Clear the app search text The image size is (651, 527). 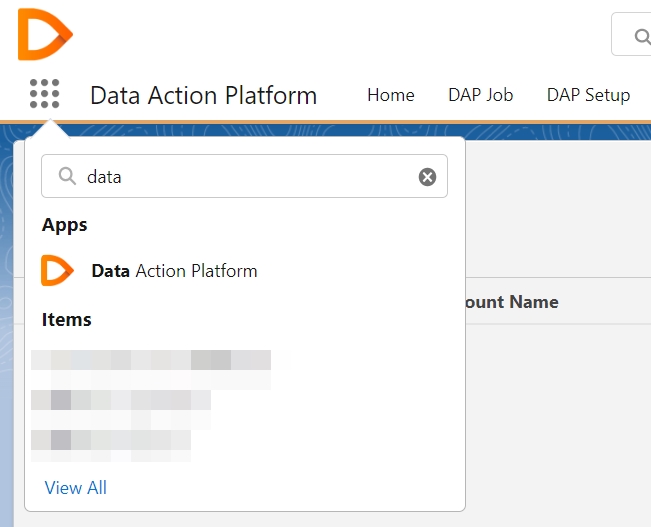pos(427,177)
